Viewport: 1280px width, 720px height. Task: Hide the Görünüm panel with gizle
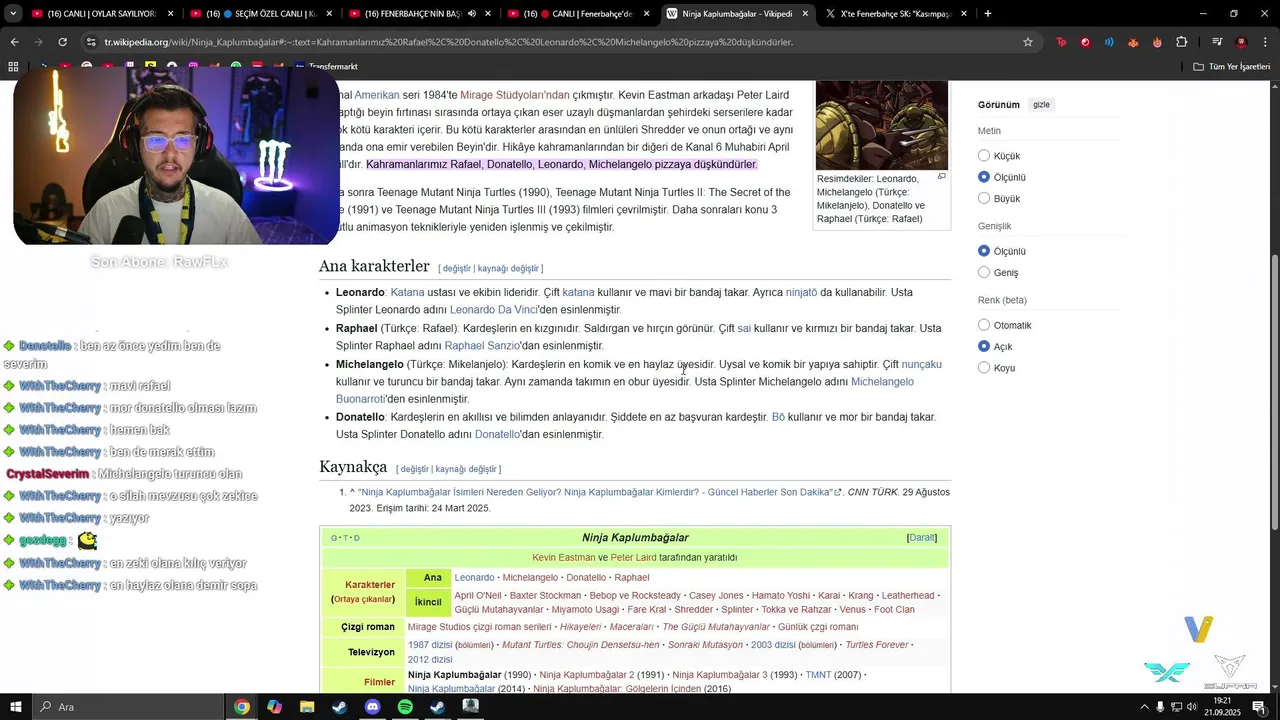pos(1041,105)
